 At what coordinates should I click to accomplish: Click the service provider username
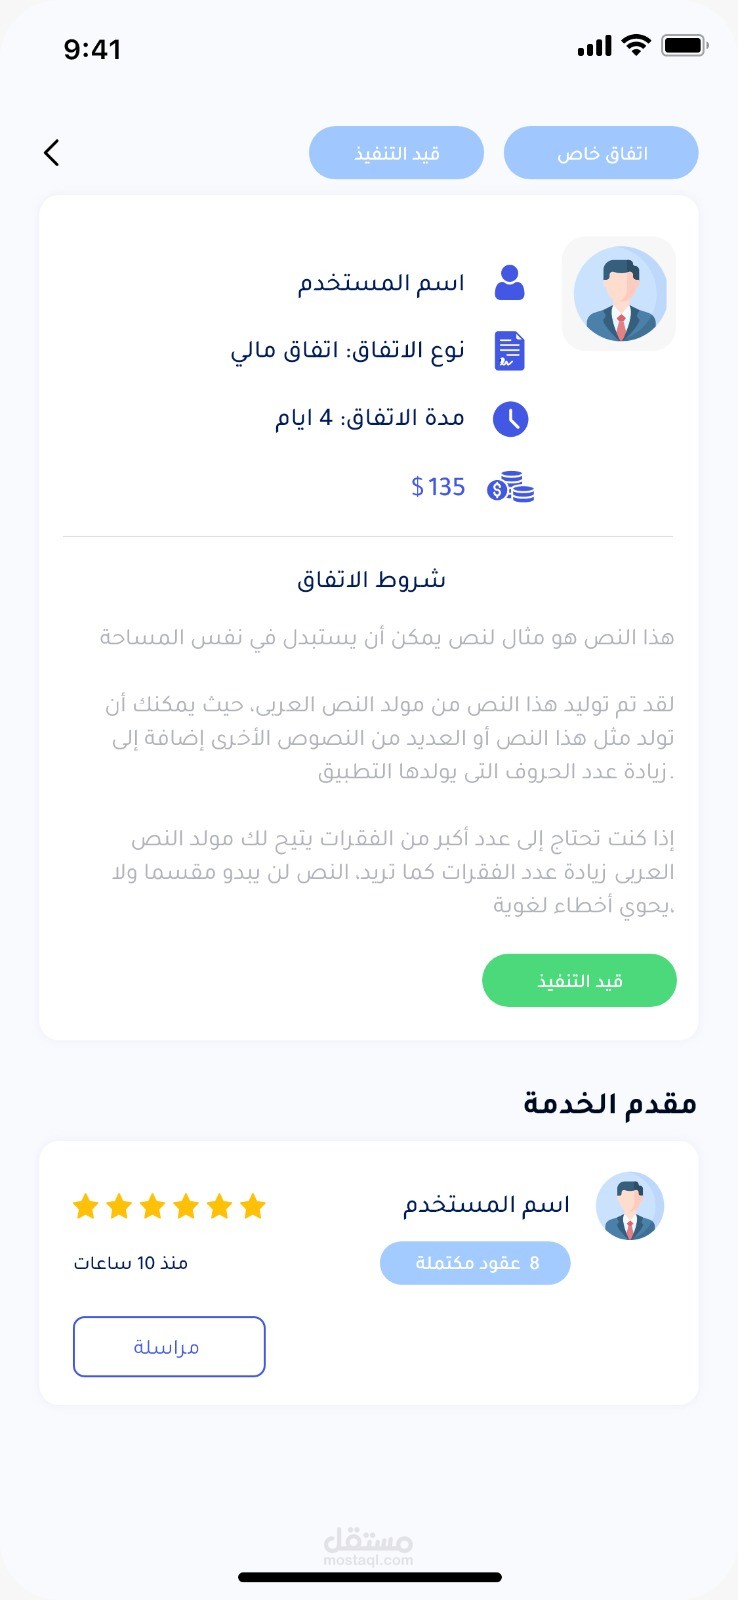(x=487, y=1205)
